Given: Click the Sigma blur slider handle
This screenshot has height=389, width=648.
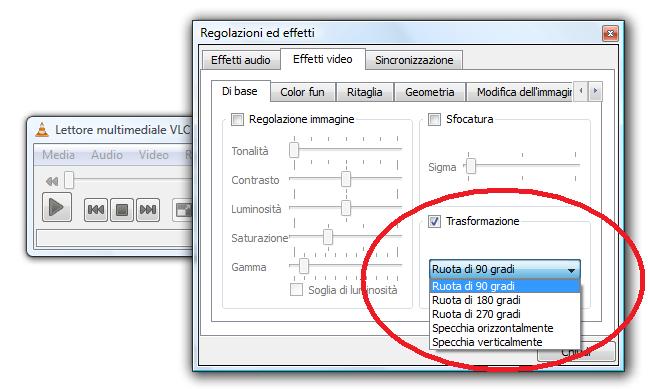Looking at the screenshot, I should tap(471, 166).
